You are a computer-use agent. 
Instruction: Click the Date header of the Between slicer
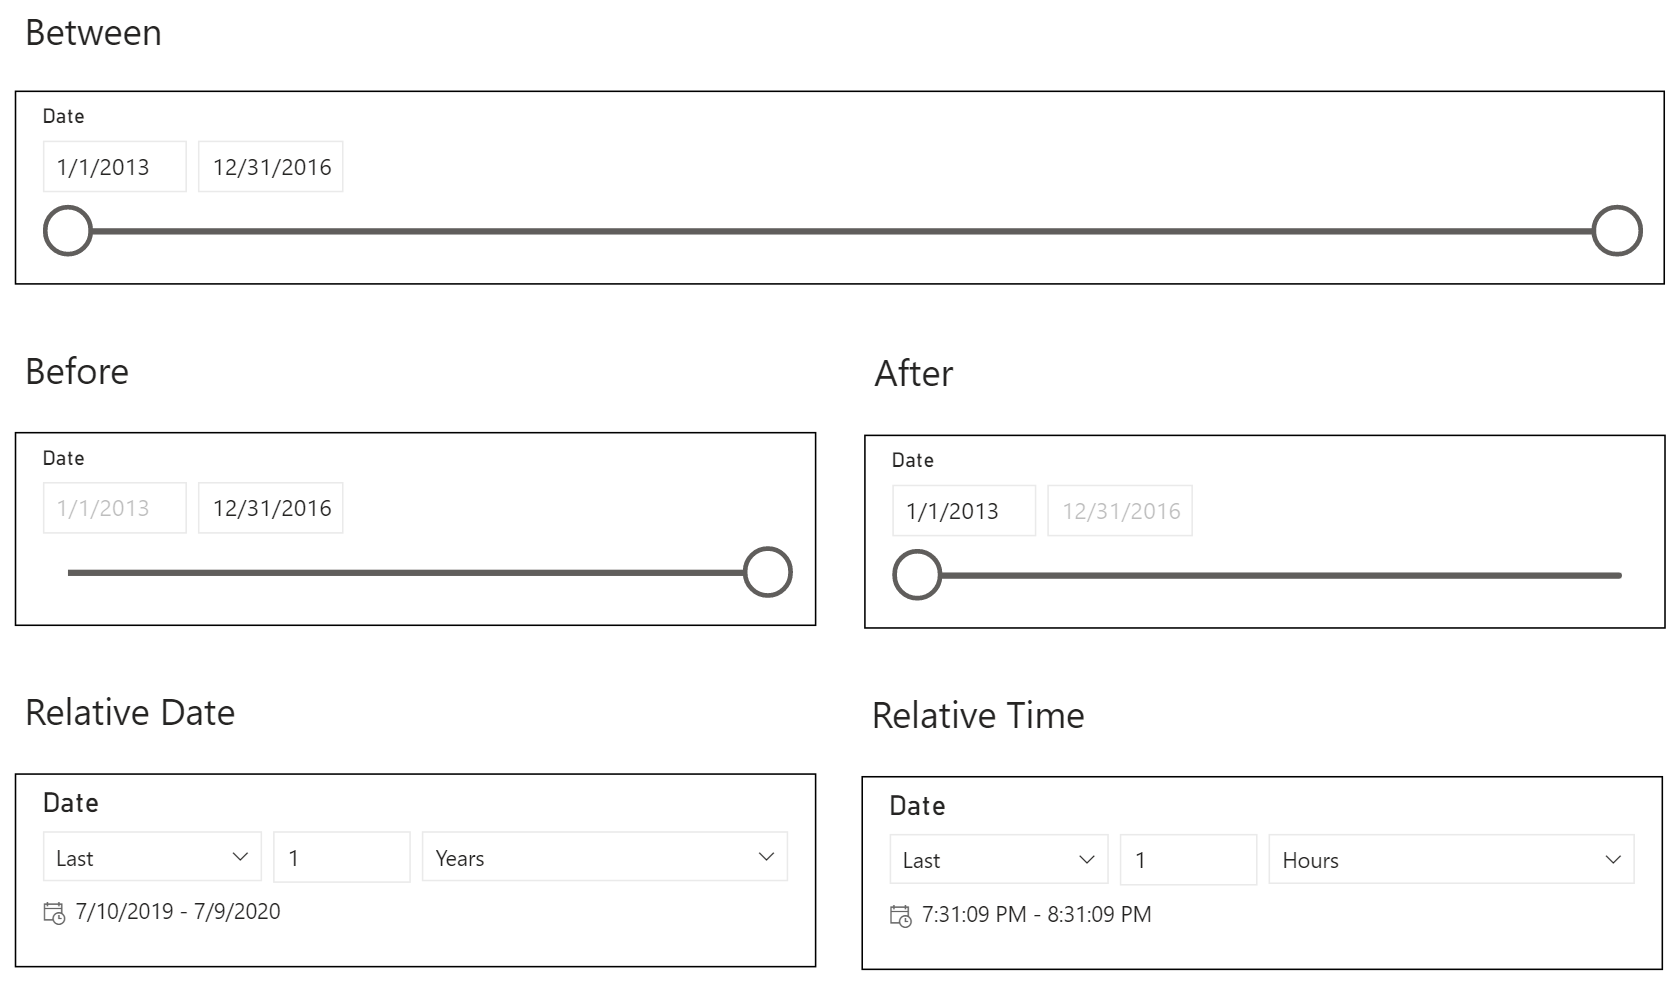point(63,116)
